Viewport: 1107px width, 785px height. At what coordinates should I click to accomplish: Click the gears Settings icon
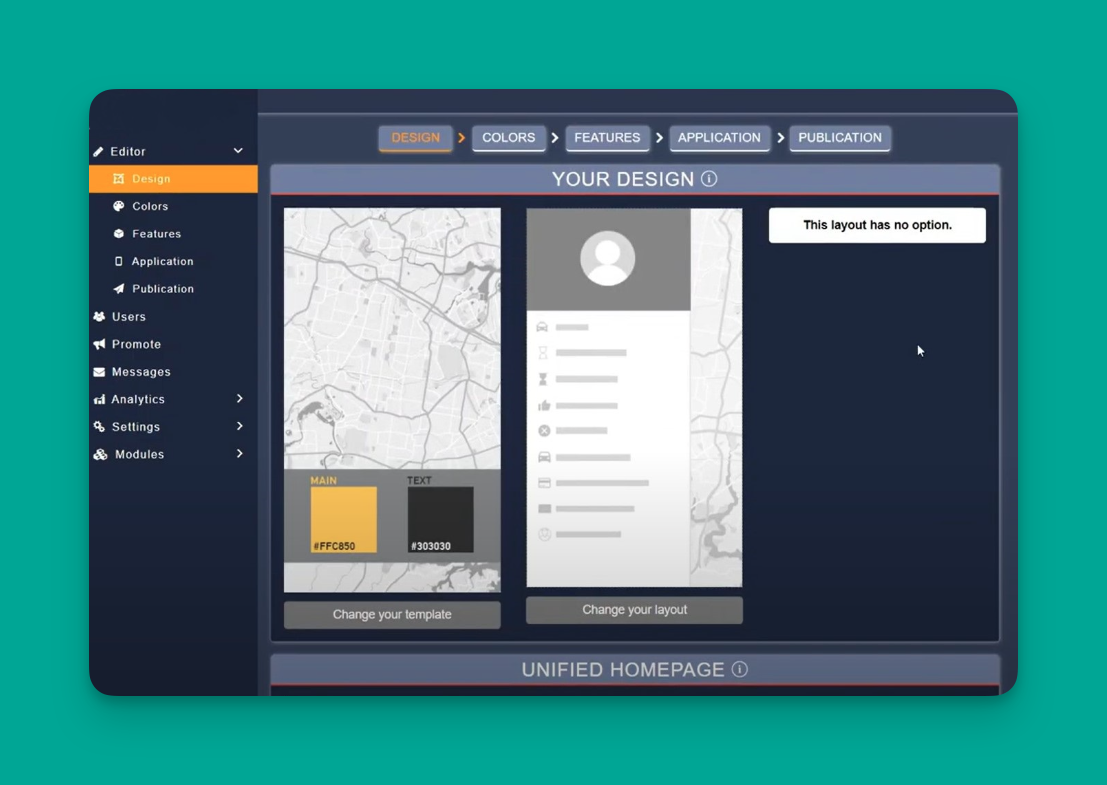(x=100, y=426)
